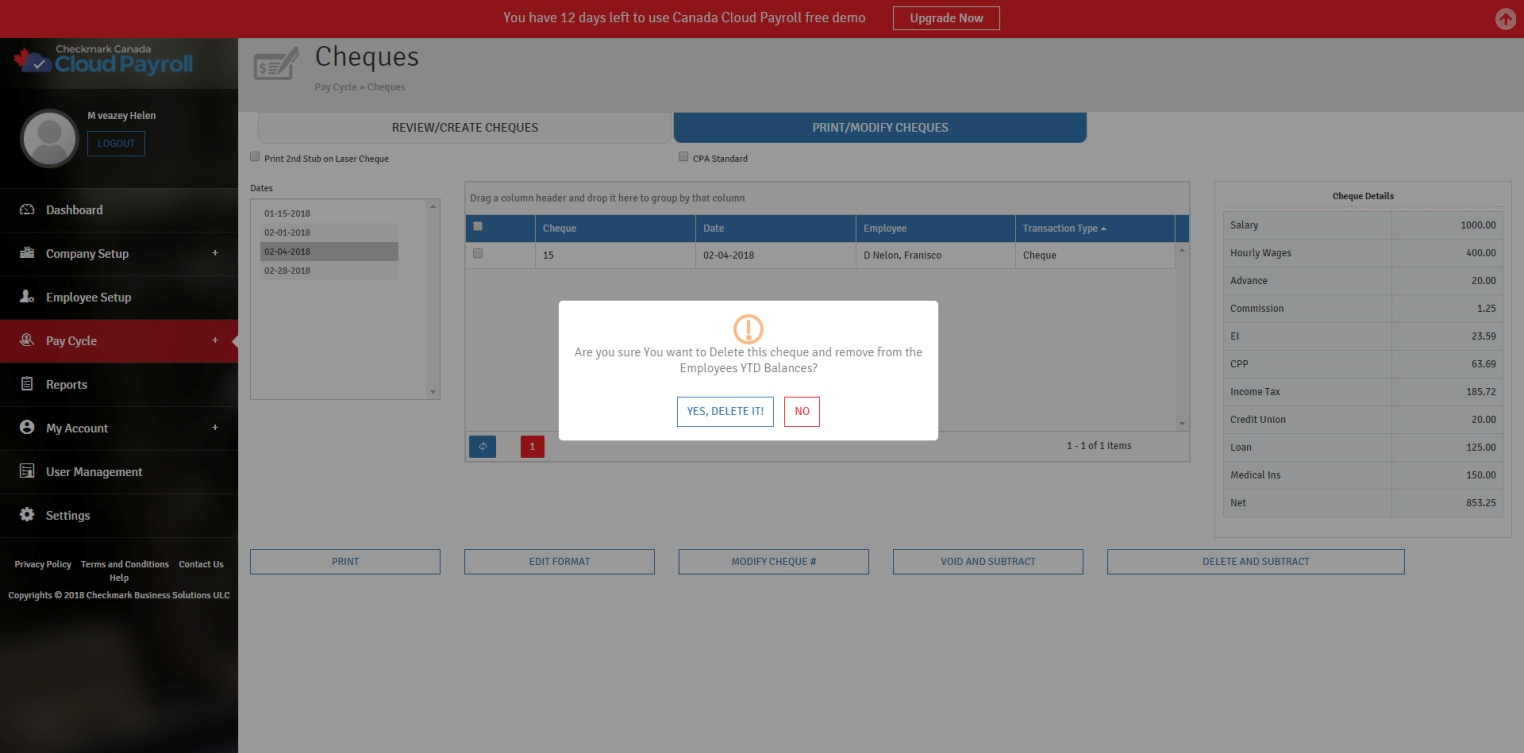This screenshot has width=1524, height=753.
Task: Toggle the CPA Standard checkbox
Action: click(x=683, y=157)
